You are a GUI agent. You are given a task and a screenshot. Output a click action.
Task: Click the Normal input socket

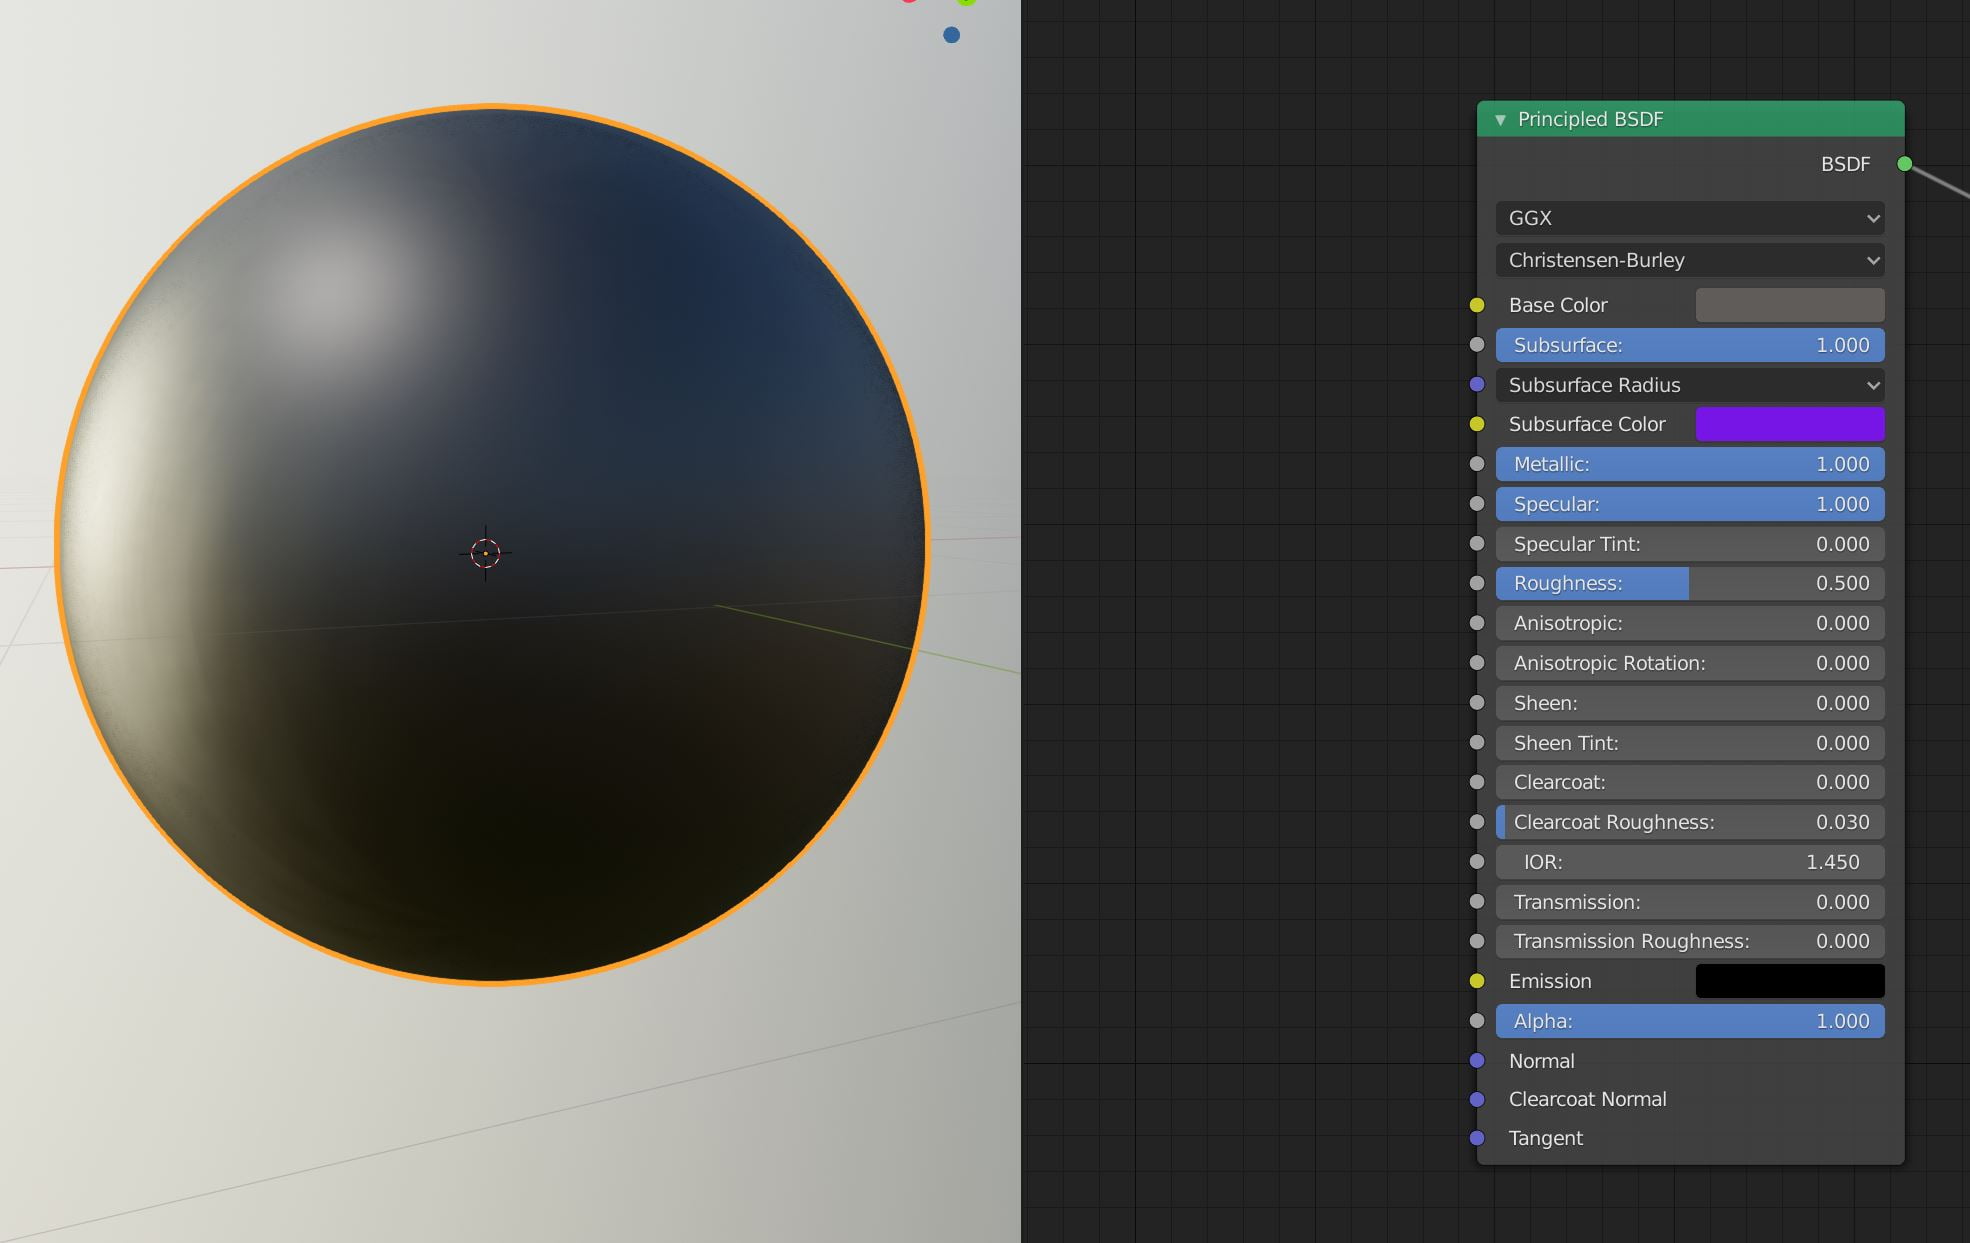pyautogui.click(x=1477, y=1061)
